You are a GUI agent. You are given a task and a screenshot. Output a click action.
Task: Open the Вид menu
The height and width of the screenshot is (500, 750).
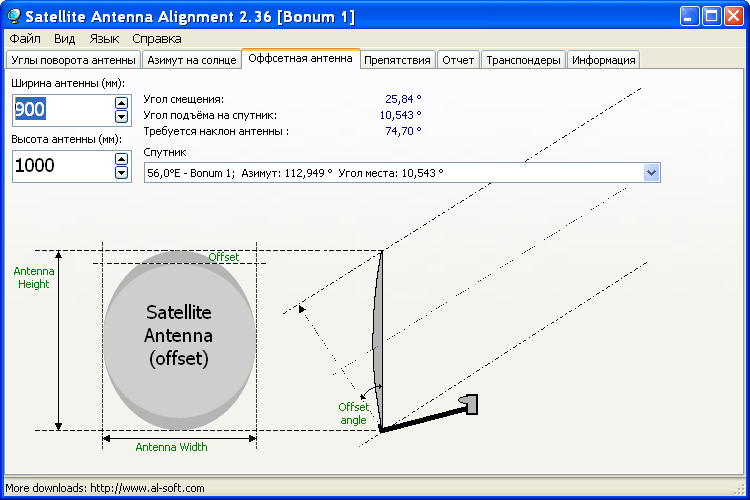tap(65, 39)
